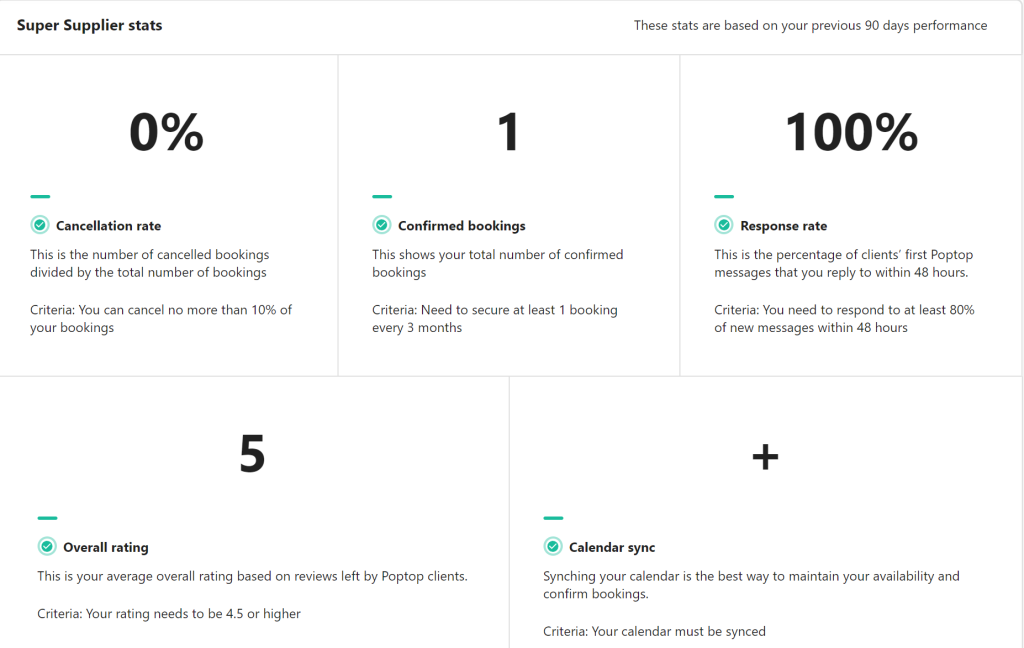Click the confirmed bookings number 1

[x=509, y=133]
